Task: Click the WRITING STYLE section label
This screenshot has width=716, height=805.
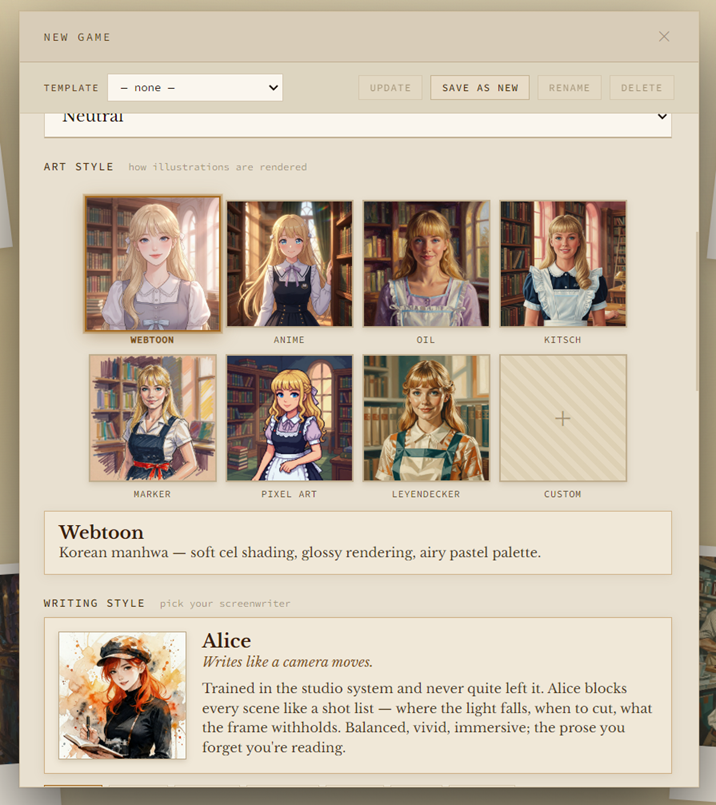Action: click(x=94, y=603)
